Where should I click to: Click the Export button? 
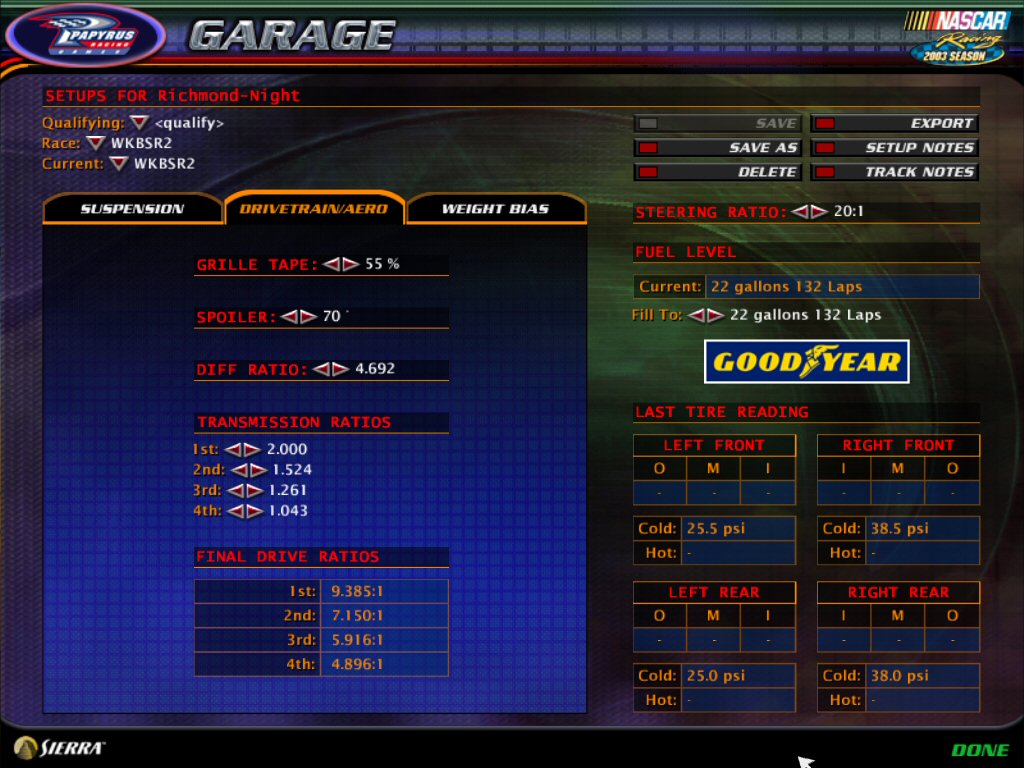click(894, 124)
